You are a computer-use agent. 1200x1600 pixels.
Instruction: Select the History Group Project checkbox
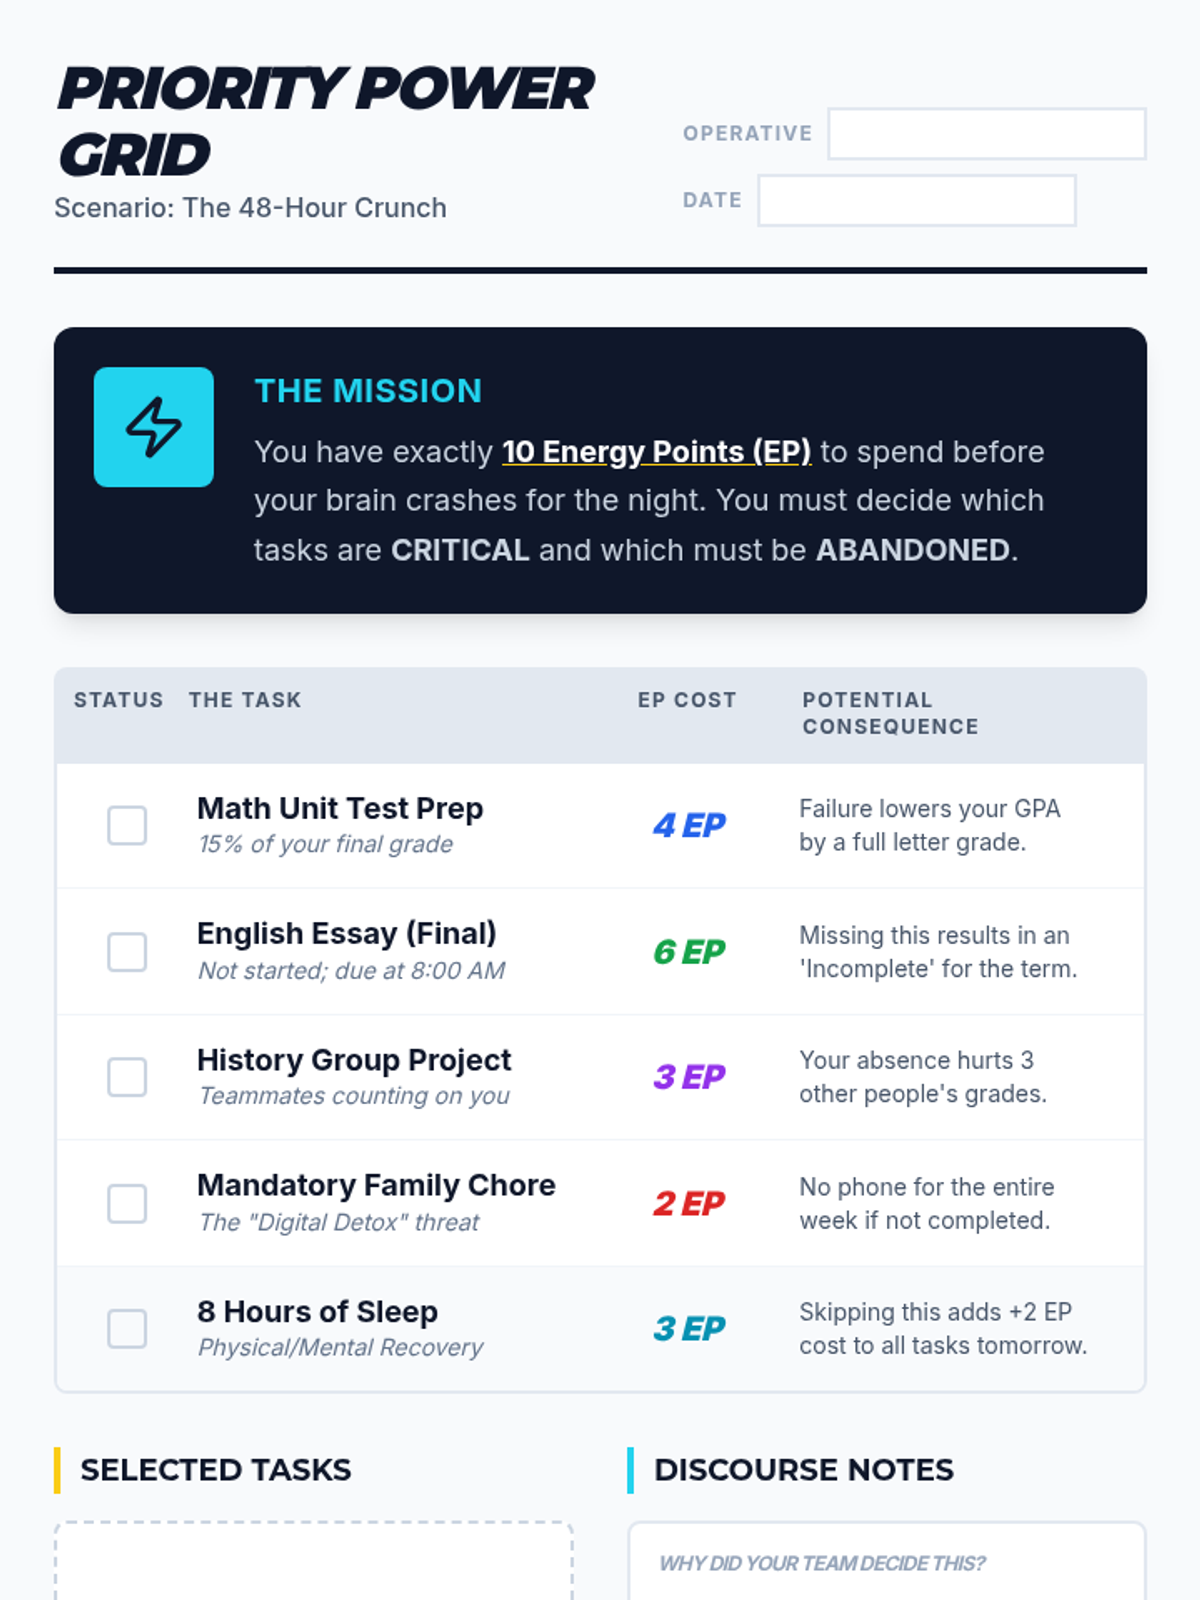click(x=127, y=1077)
